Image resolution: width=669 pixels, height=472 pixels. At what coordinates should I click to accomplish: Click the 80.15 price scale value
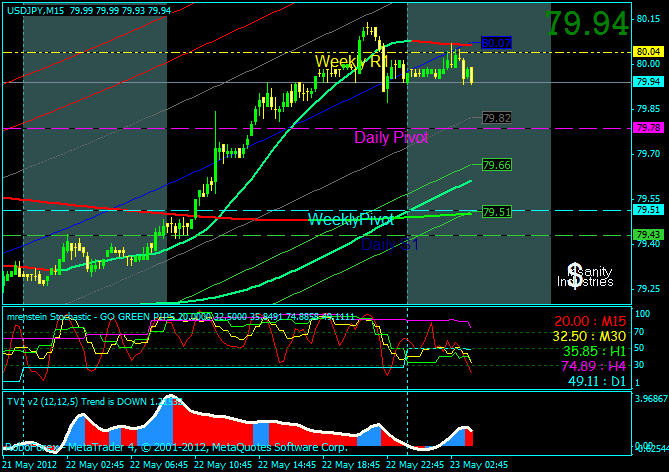[x=648, y=19]
